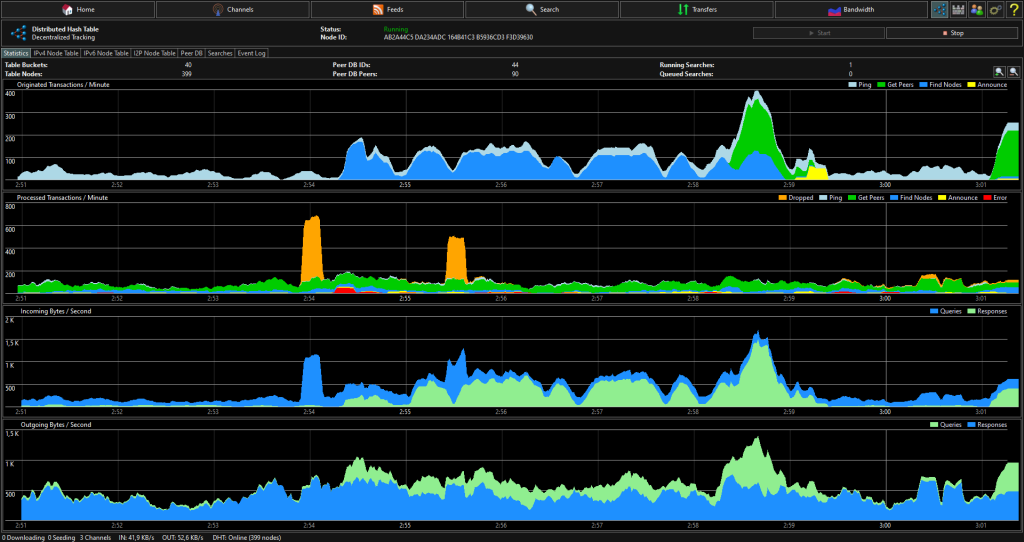The width and height of the screenshot is (1024, 542).
Task: Click the Responses legend in Outgoing Bytes chart
Action: (x=987, y=424)
